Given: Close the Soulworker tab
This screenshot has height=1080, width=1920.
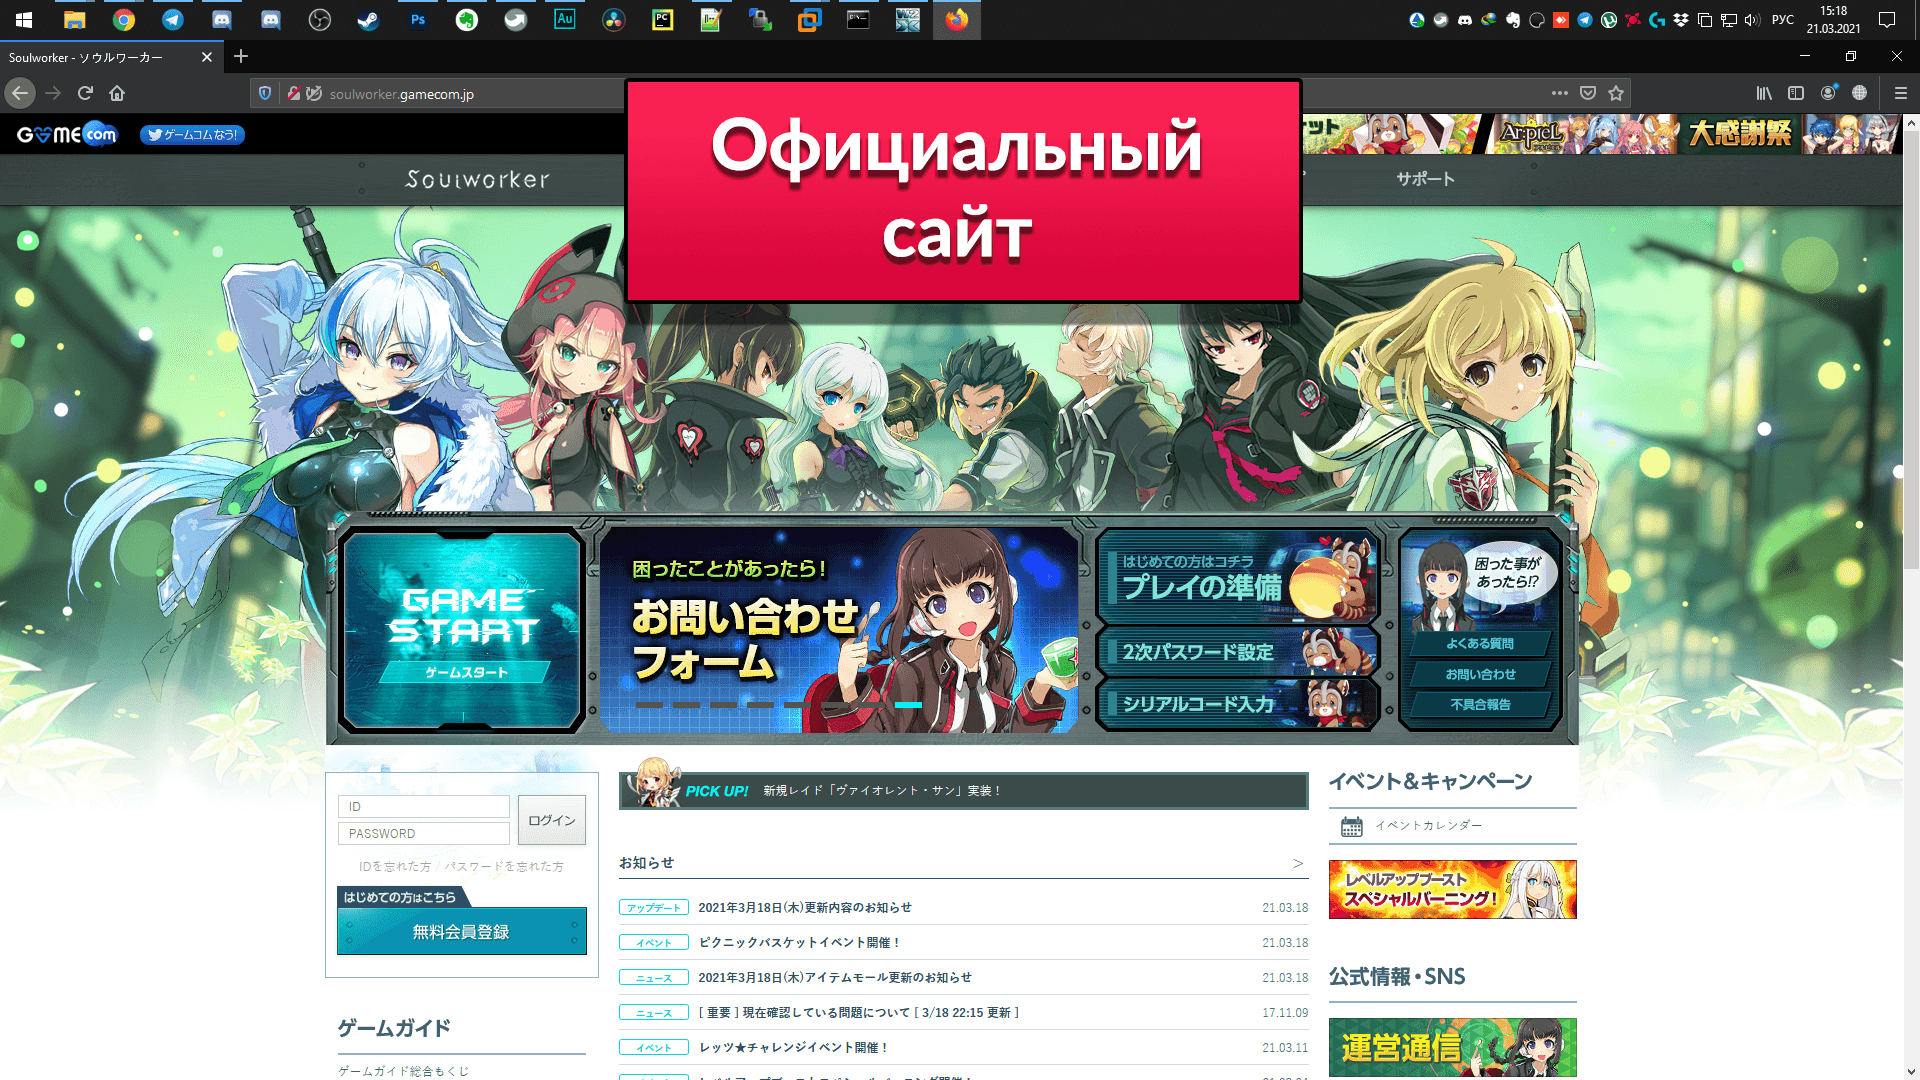Looking at the screenshot, I should coord(207,57).
